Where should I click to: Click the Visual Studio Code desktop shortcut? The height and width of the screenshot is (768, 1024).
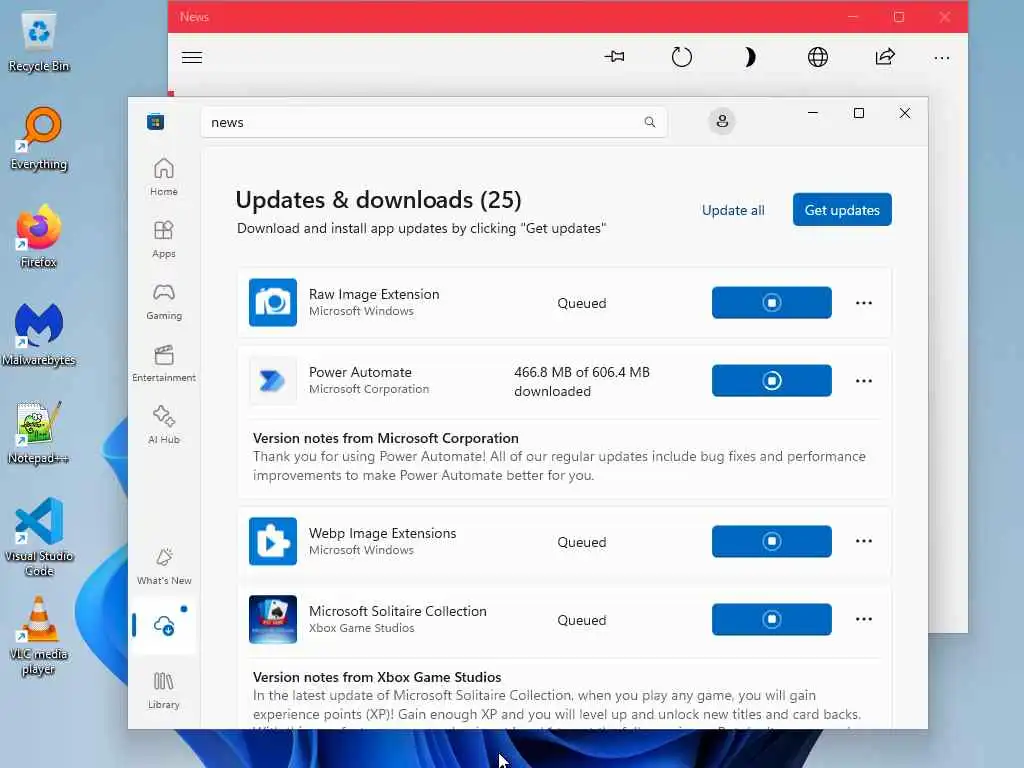(x=39, y=537)
